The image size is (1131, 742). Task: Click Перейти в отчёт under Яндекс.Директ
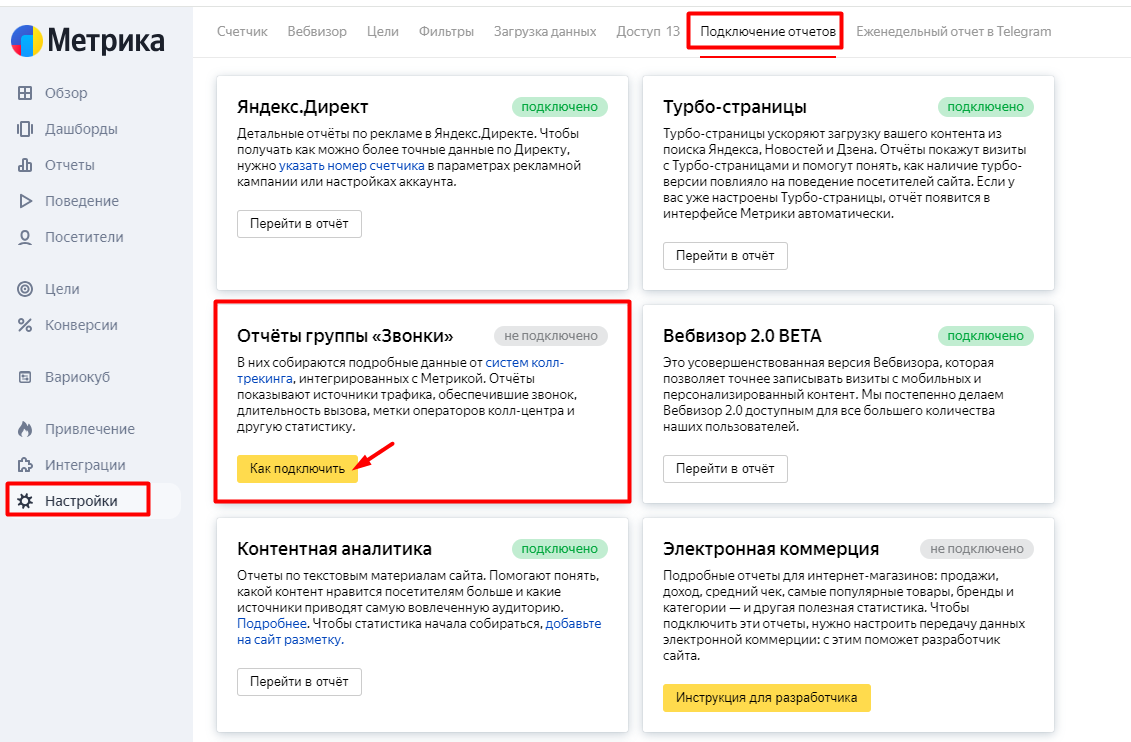[x=299, y=224]
